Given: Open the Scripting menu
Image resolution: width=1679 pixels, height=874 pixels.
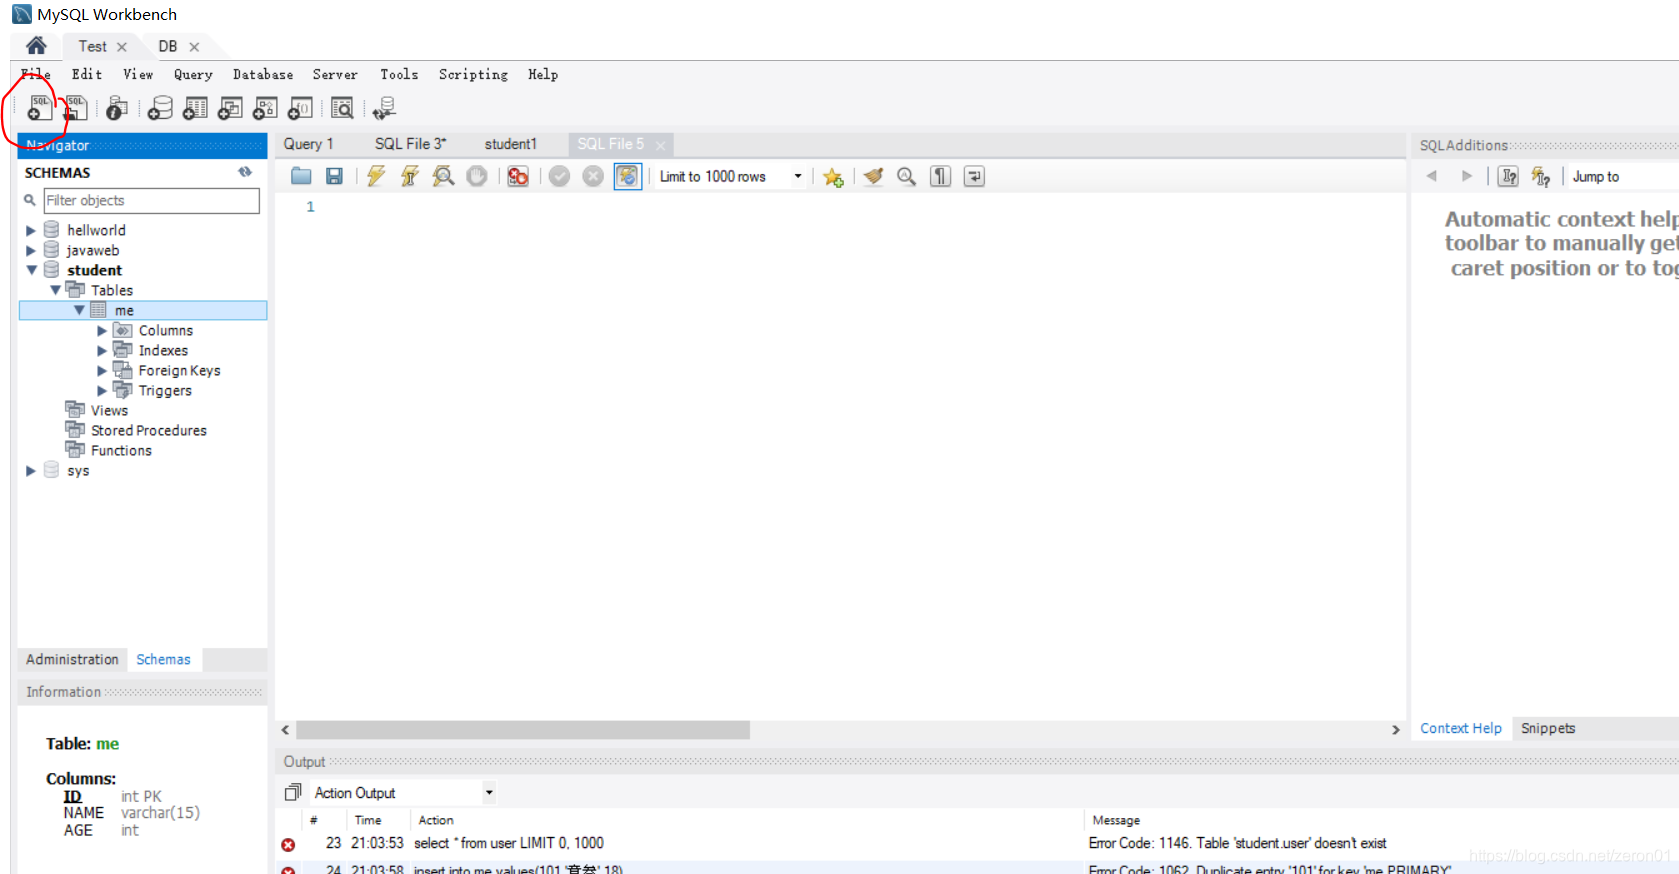Looking at the screenshot, I should coord(473,74).
